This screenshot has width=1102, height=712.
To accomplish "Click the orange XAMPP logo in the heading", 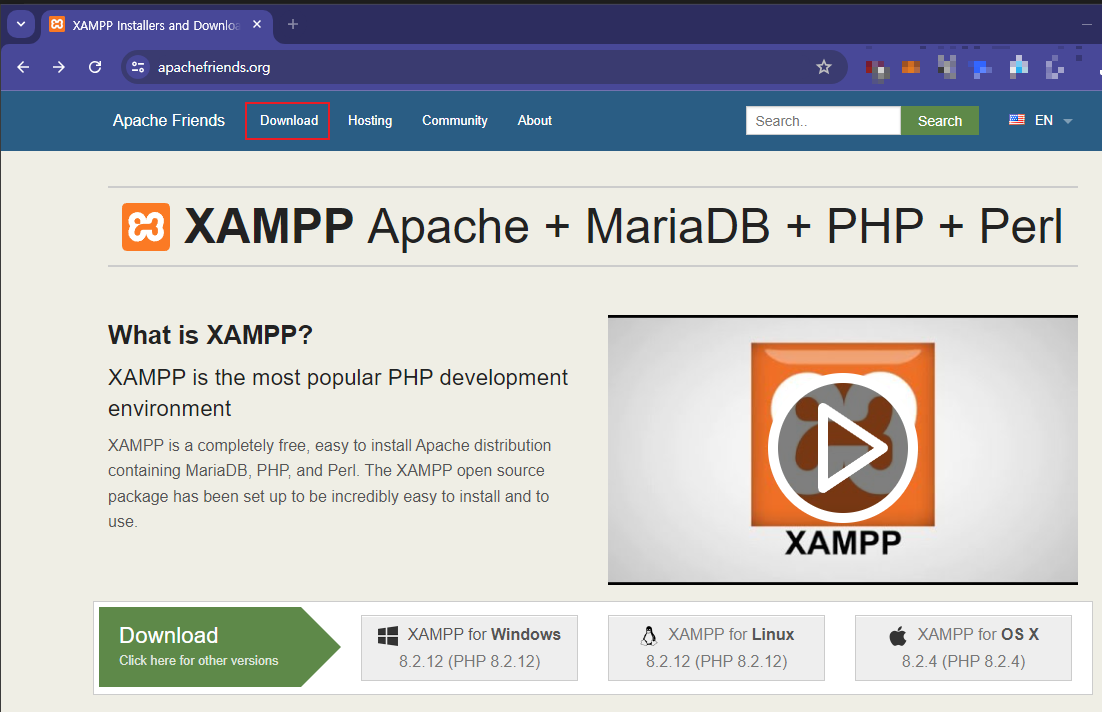I will pyautogui.click(x=145, y=226).
